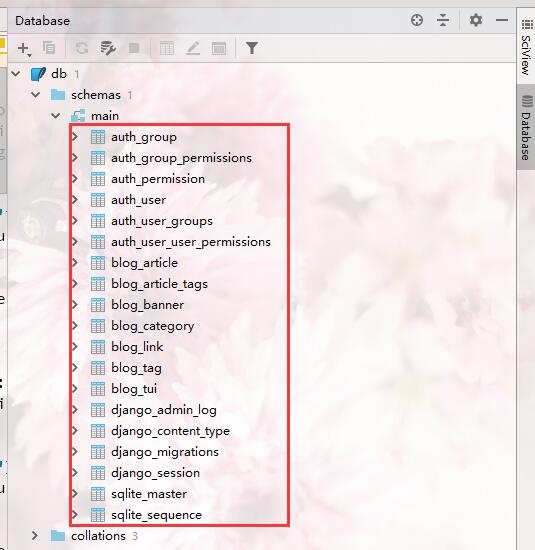The height and width of the screenshot is (550, 535).
Task: Click the Refresh database icon
Action: [82, 48]
